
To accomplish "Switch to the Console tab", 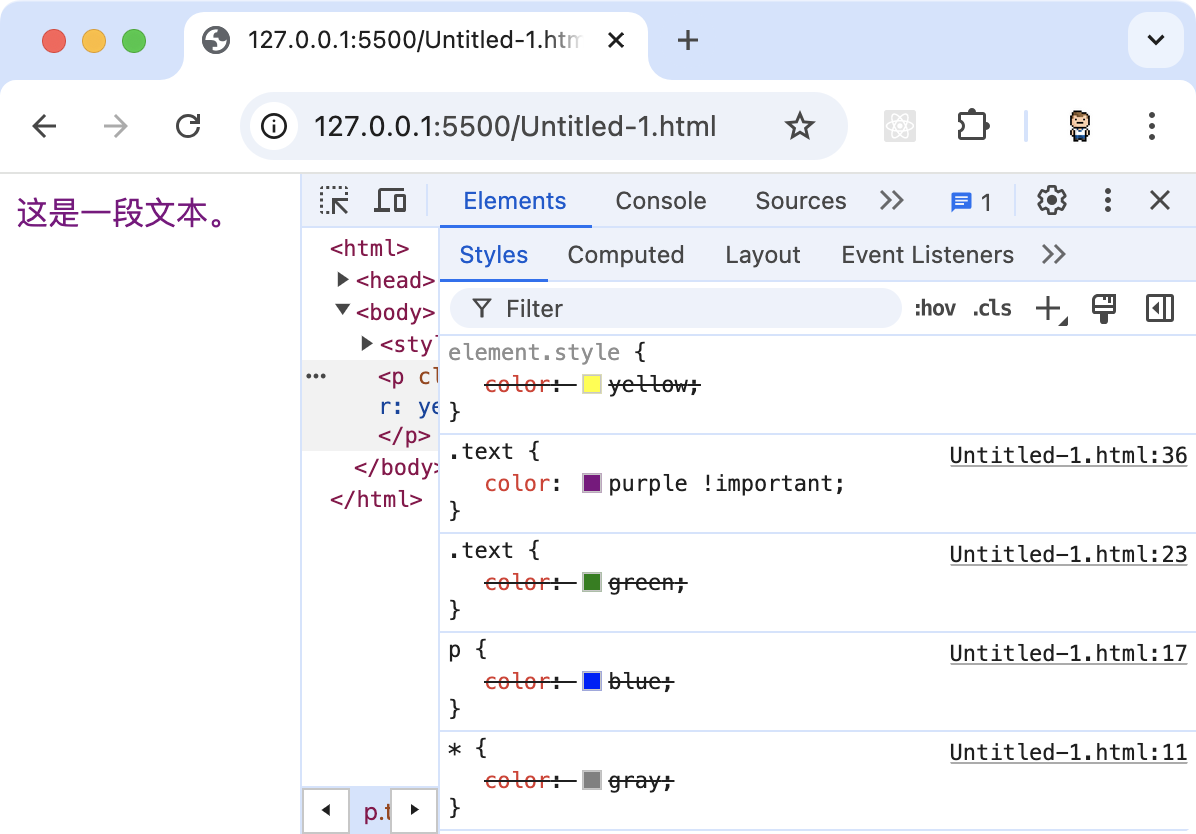I will pyautogui.click(x=660, y=201).
